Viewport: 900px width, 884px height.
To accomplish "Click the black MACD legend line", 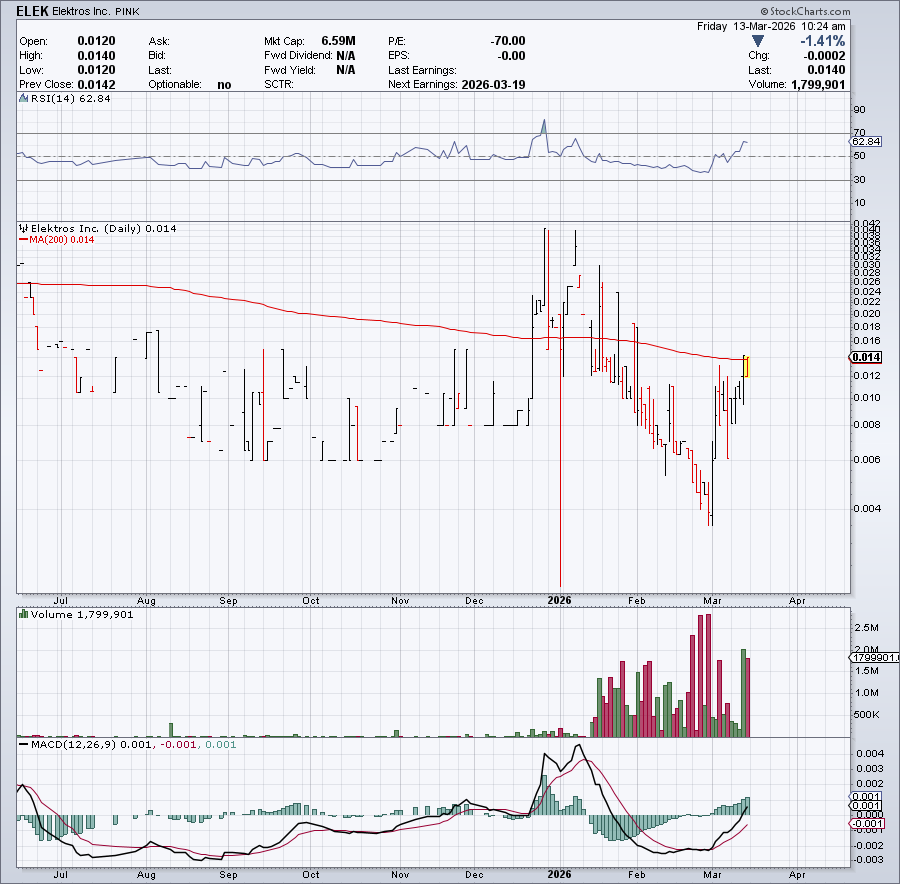I will click(x=24, y=745).
